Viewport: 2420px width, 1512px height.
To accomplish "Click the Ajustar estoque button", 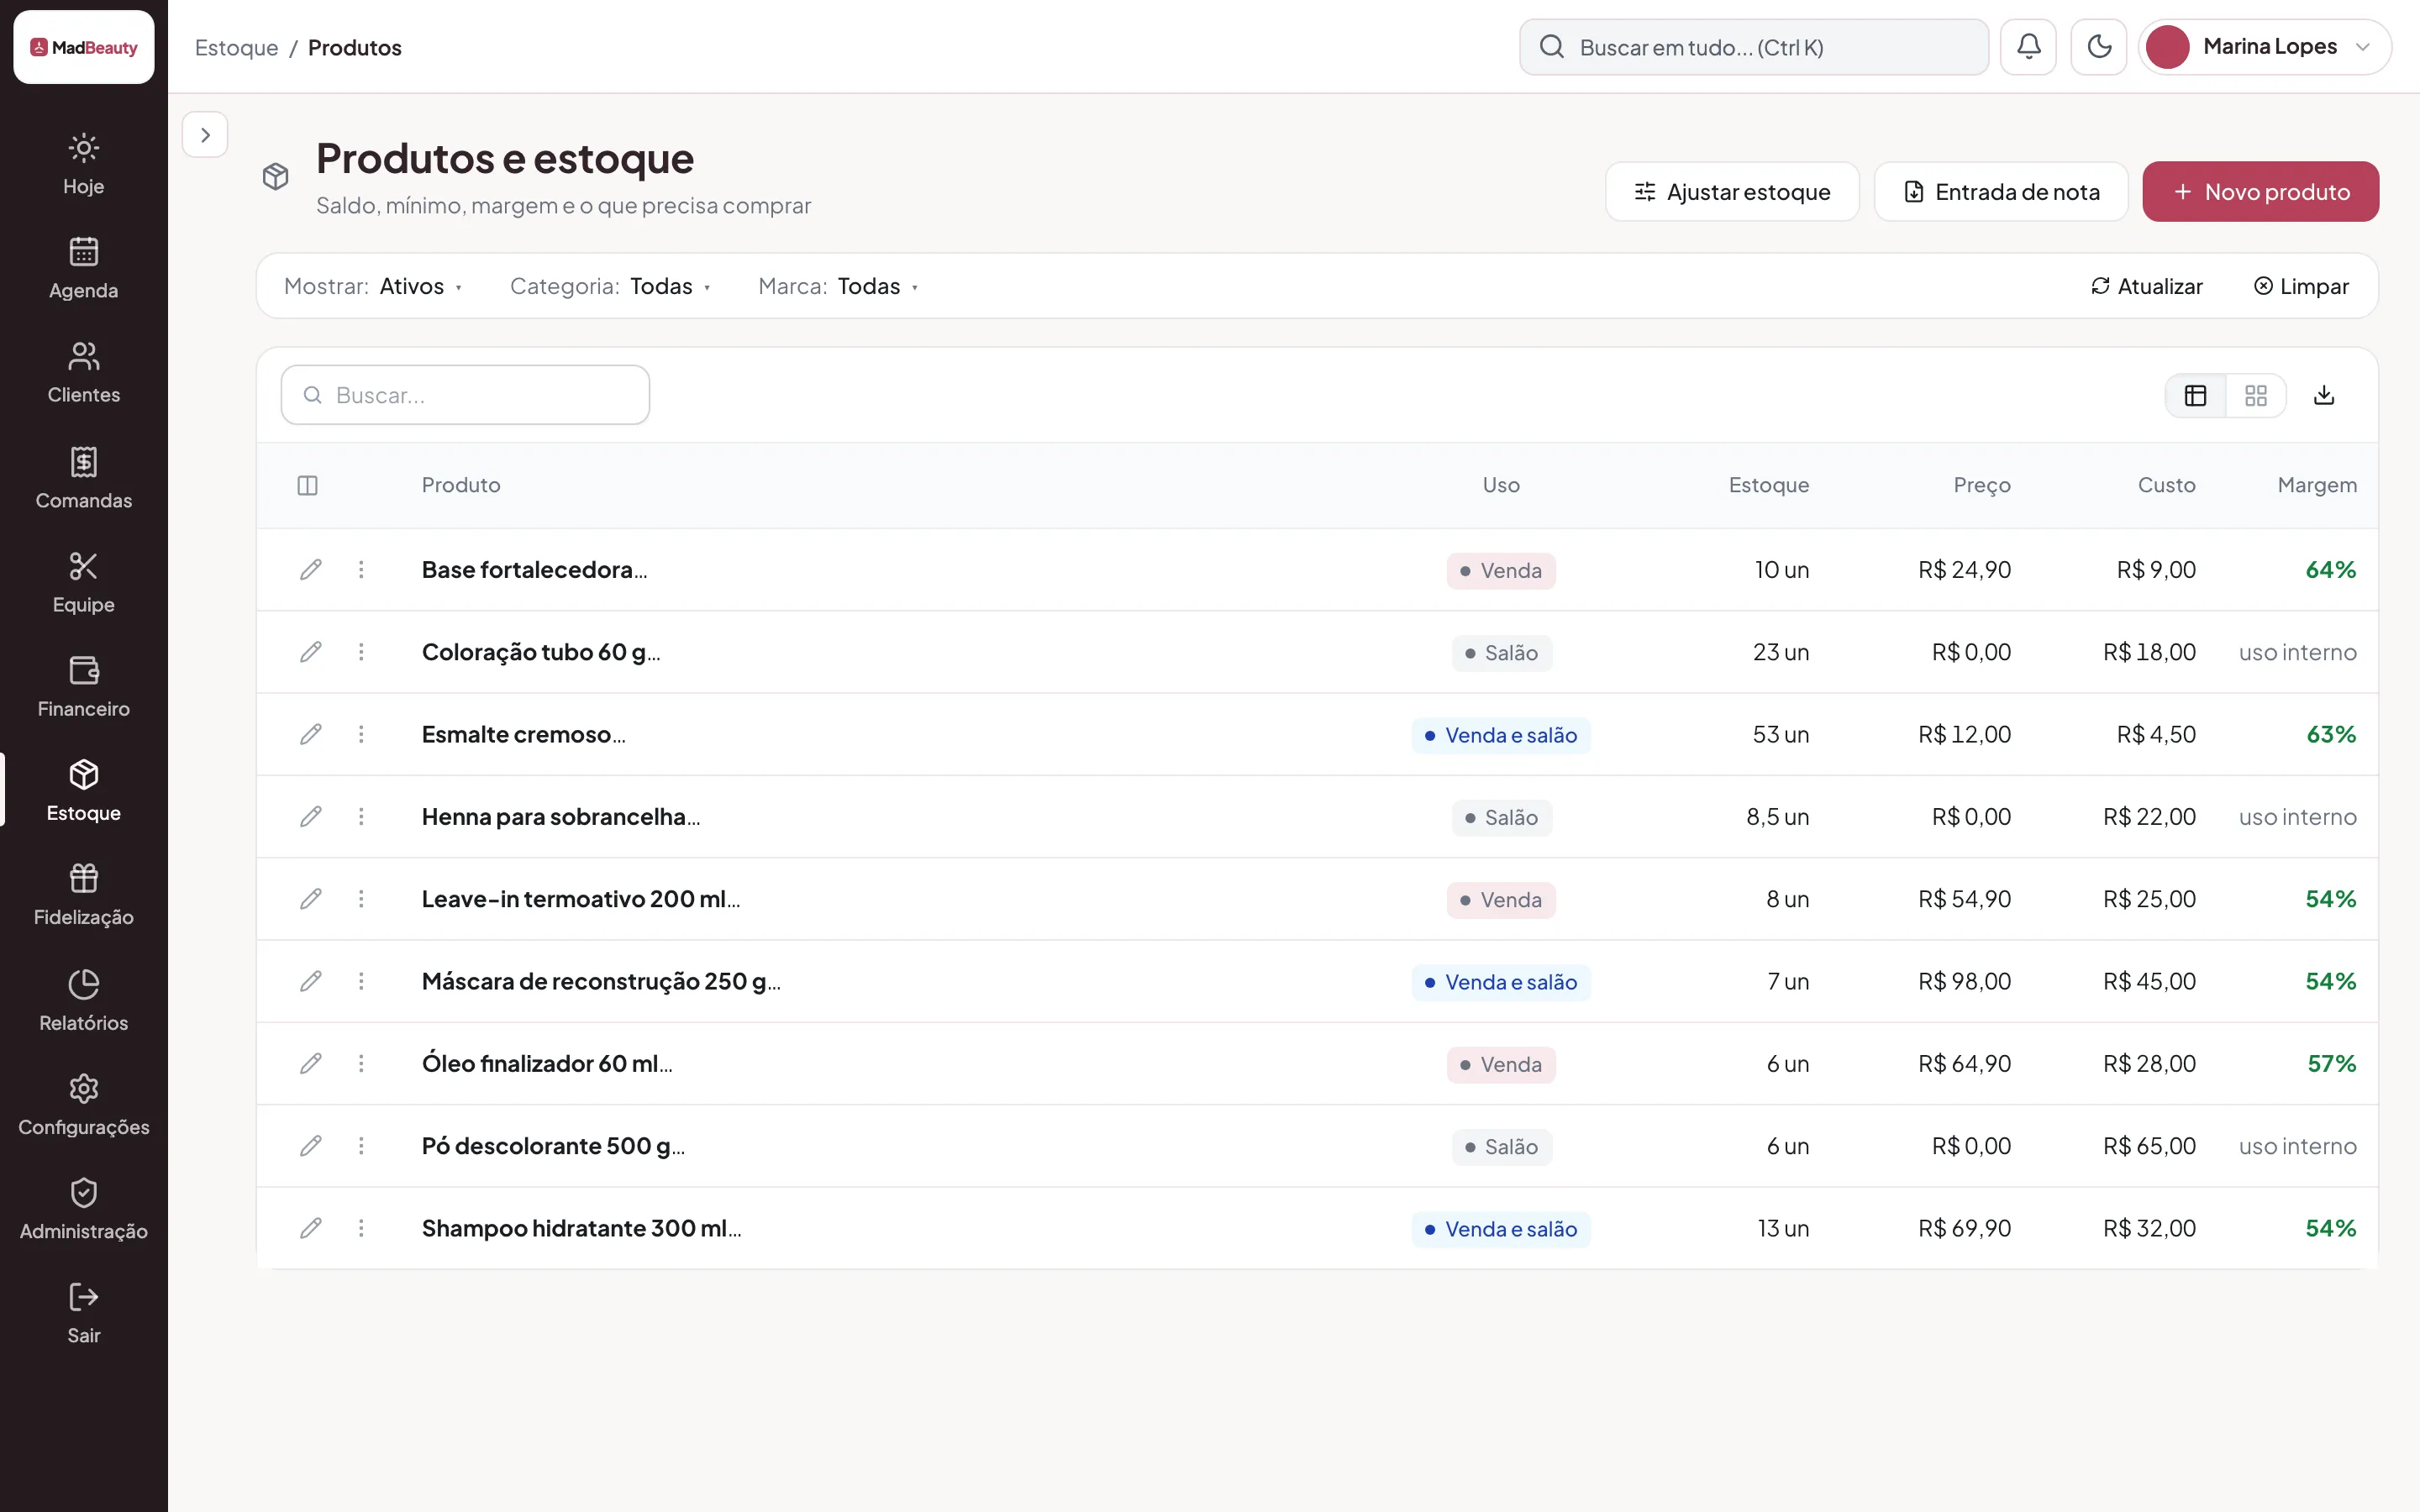I will click(x=1732, y=192).
